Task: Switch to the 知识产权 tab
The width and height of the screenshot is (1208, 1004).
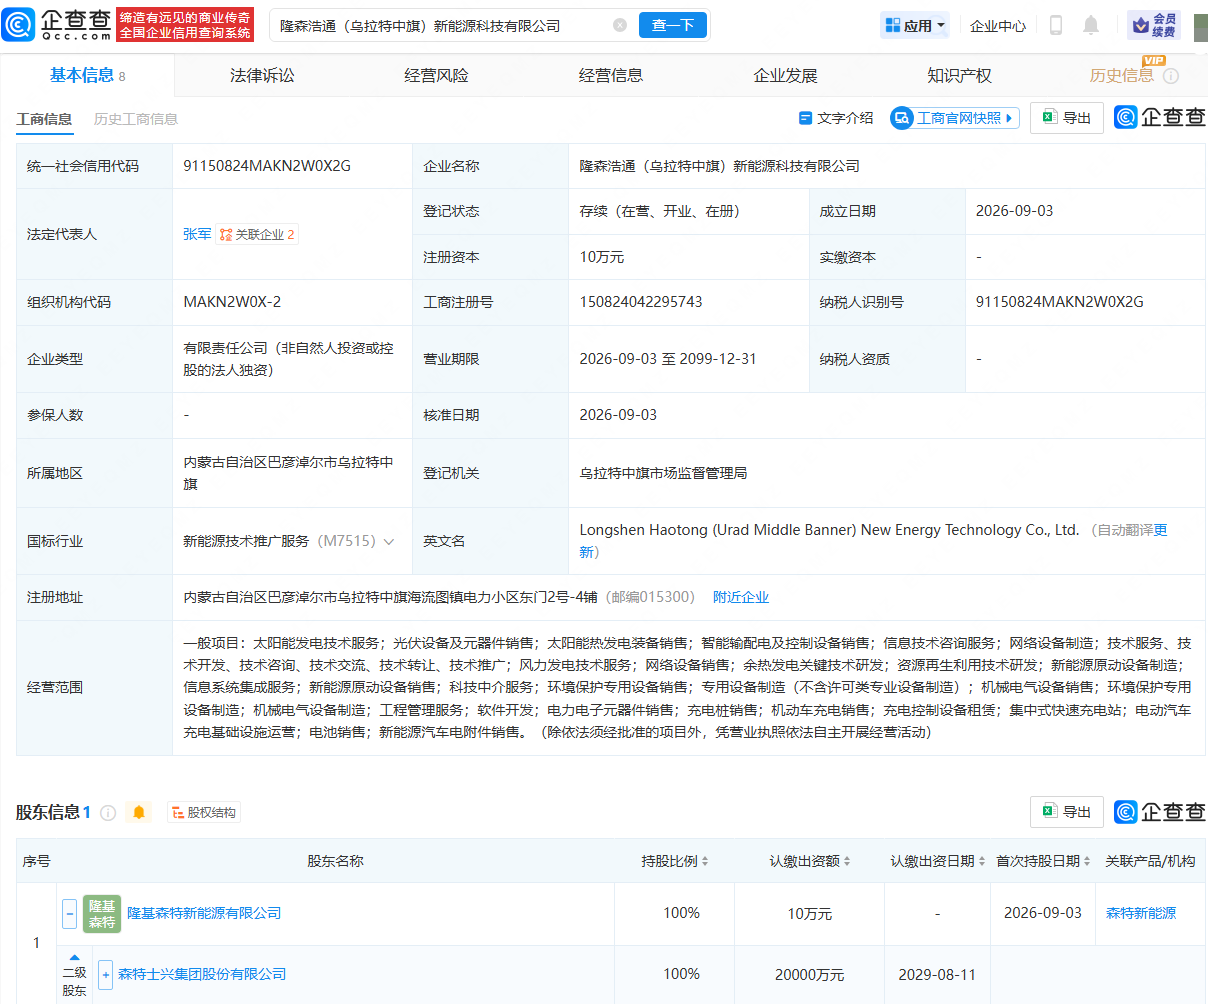Action: 960,75
